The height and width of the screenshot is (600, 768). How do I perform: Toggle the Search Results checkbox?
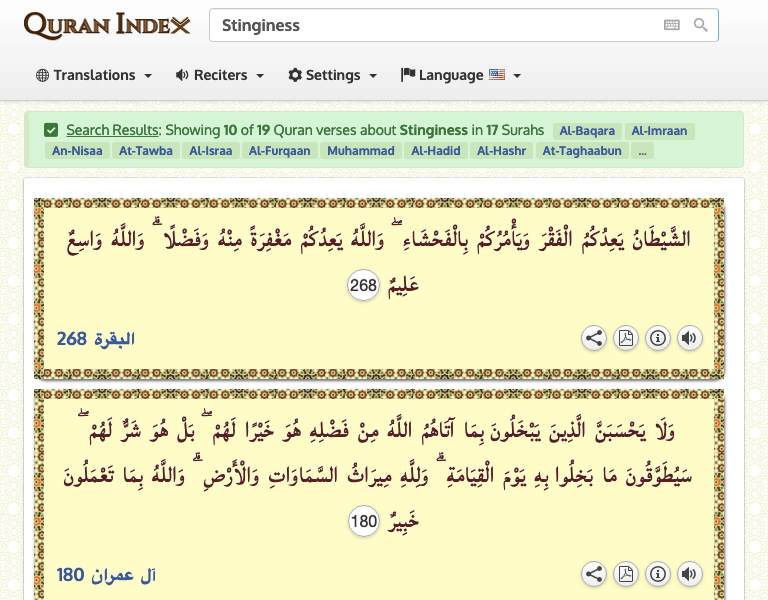(51, 130)
